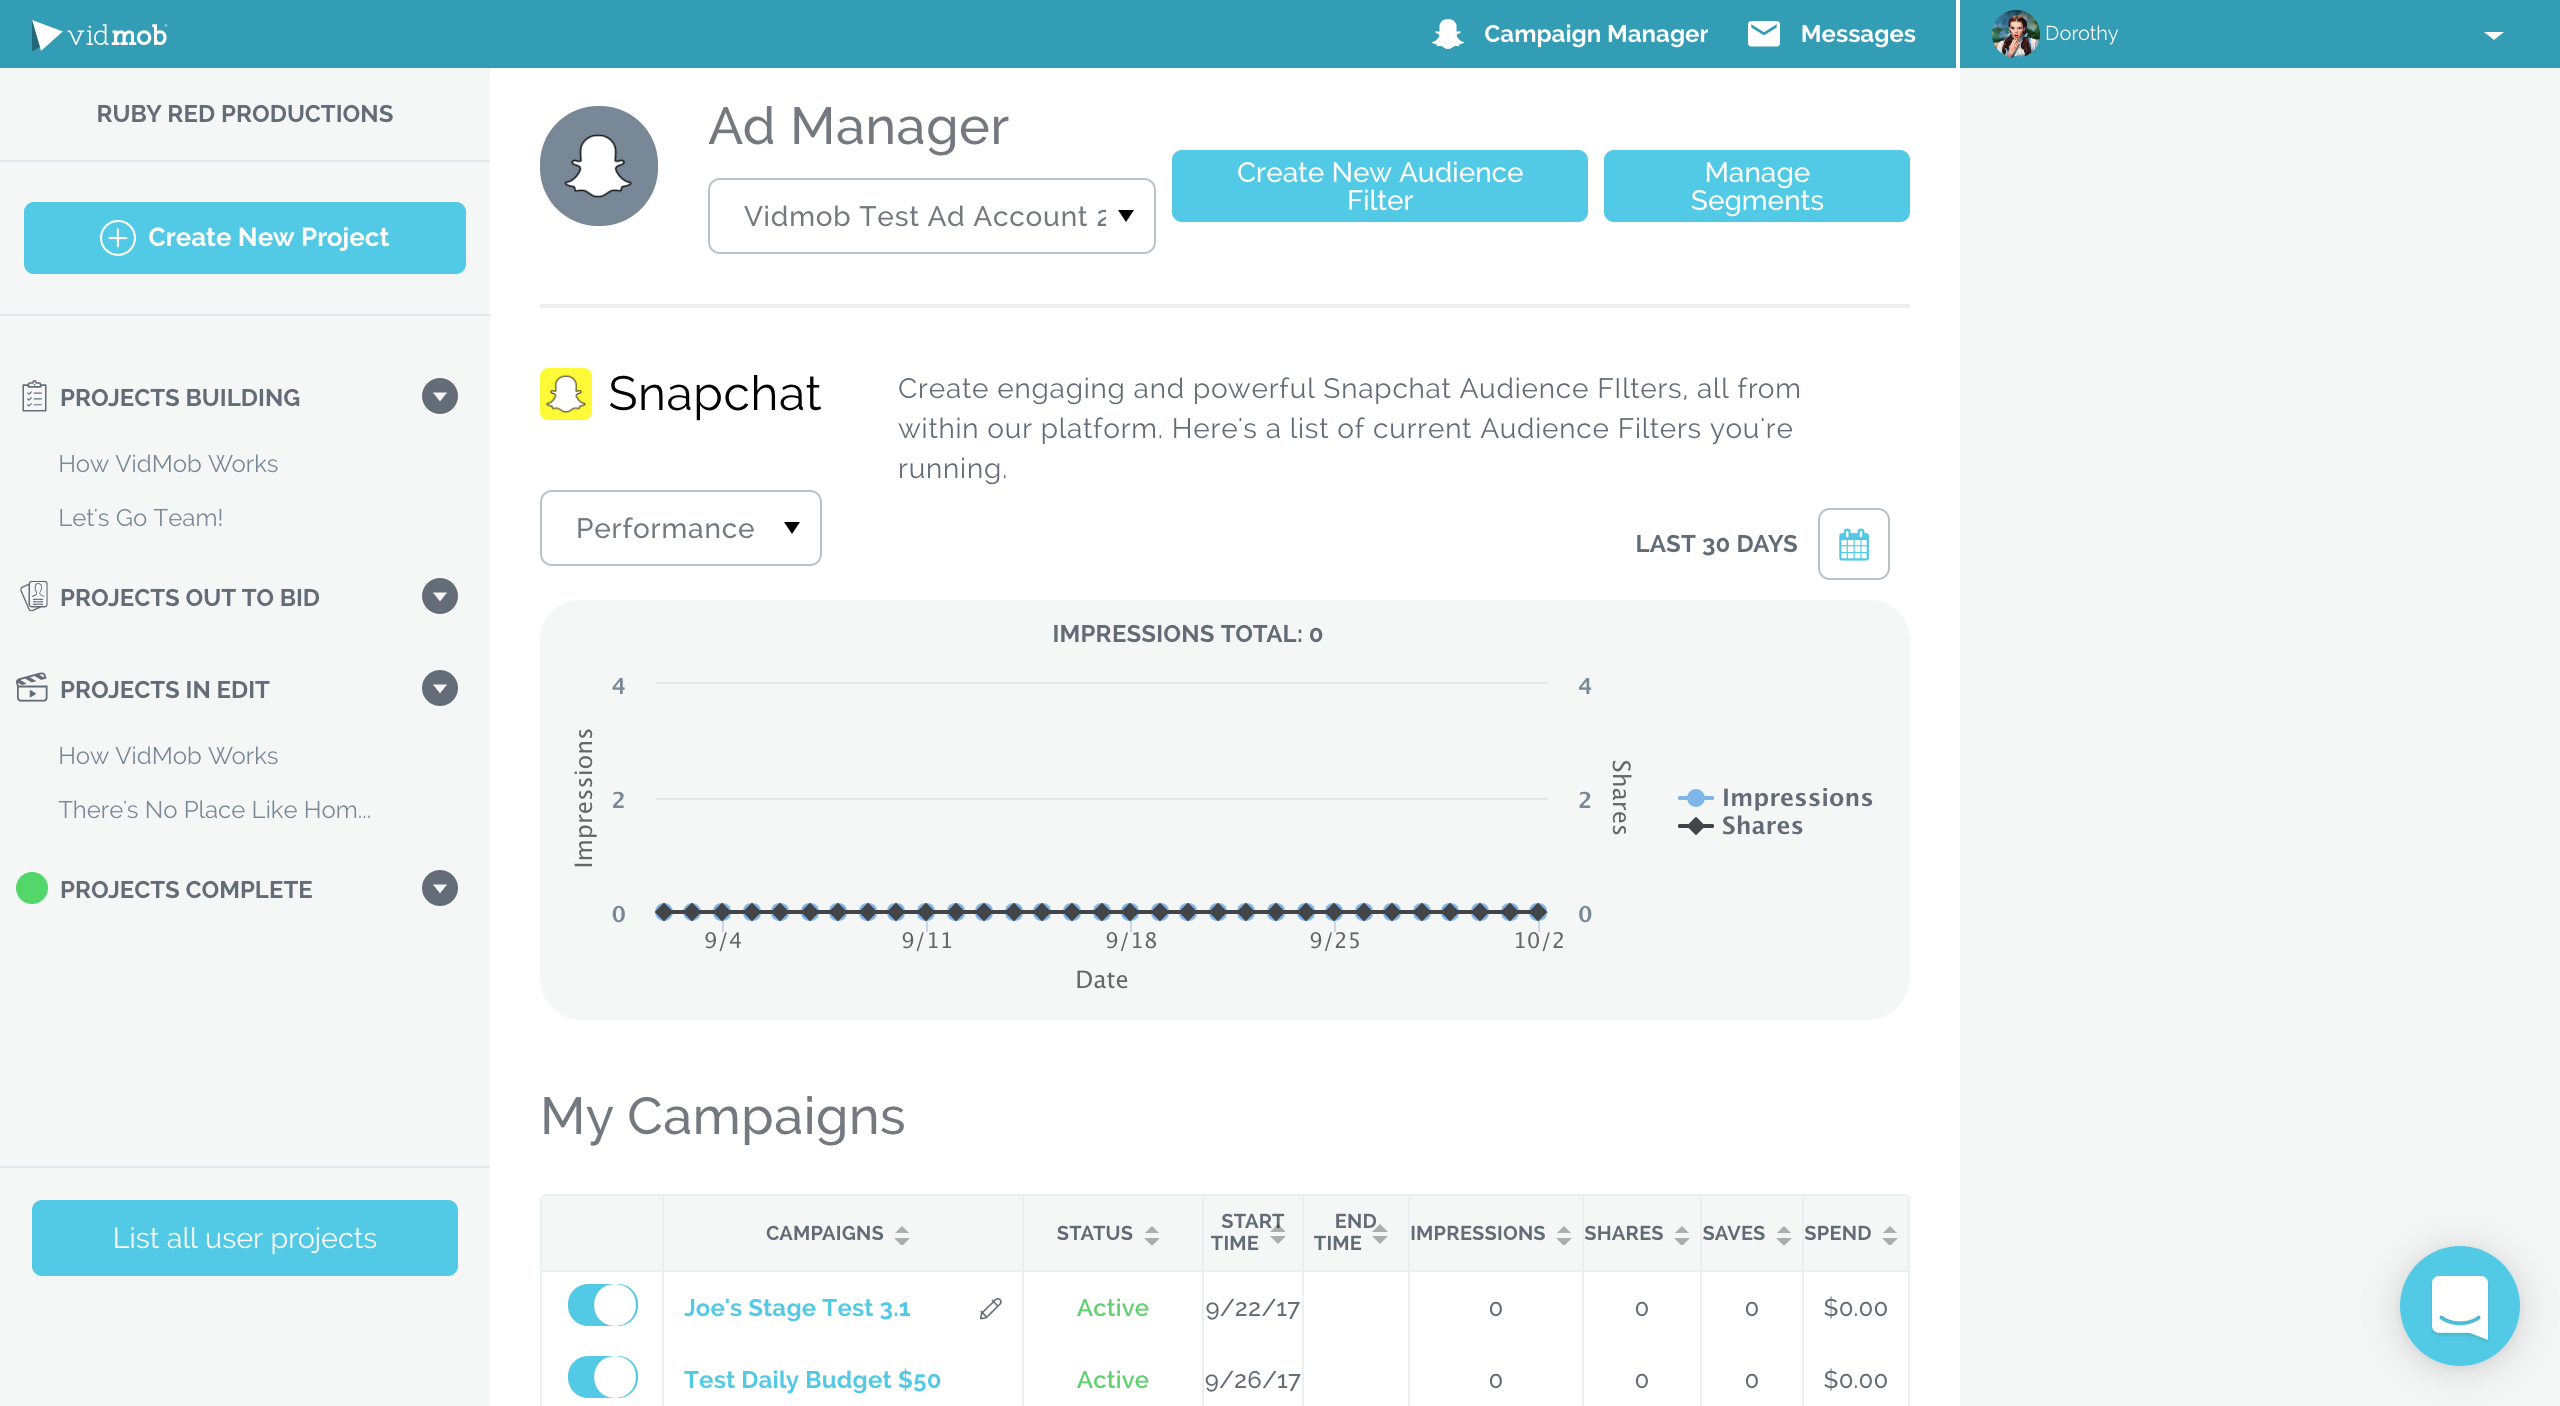This screenshot has height=1406, width=2560.
Task: Open Campaign Manager in top navigation
Action: pos(1595,34)
